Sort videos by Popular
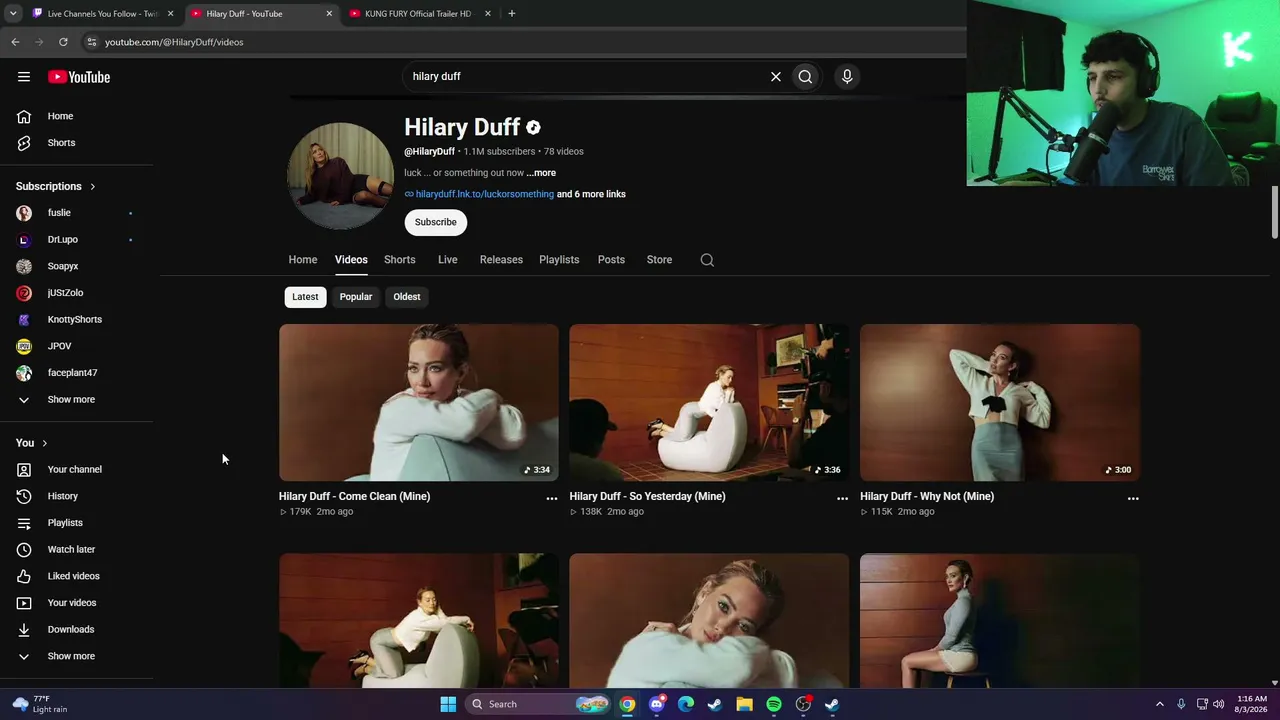 (x=356, y=297)
